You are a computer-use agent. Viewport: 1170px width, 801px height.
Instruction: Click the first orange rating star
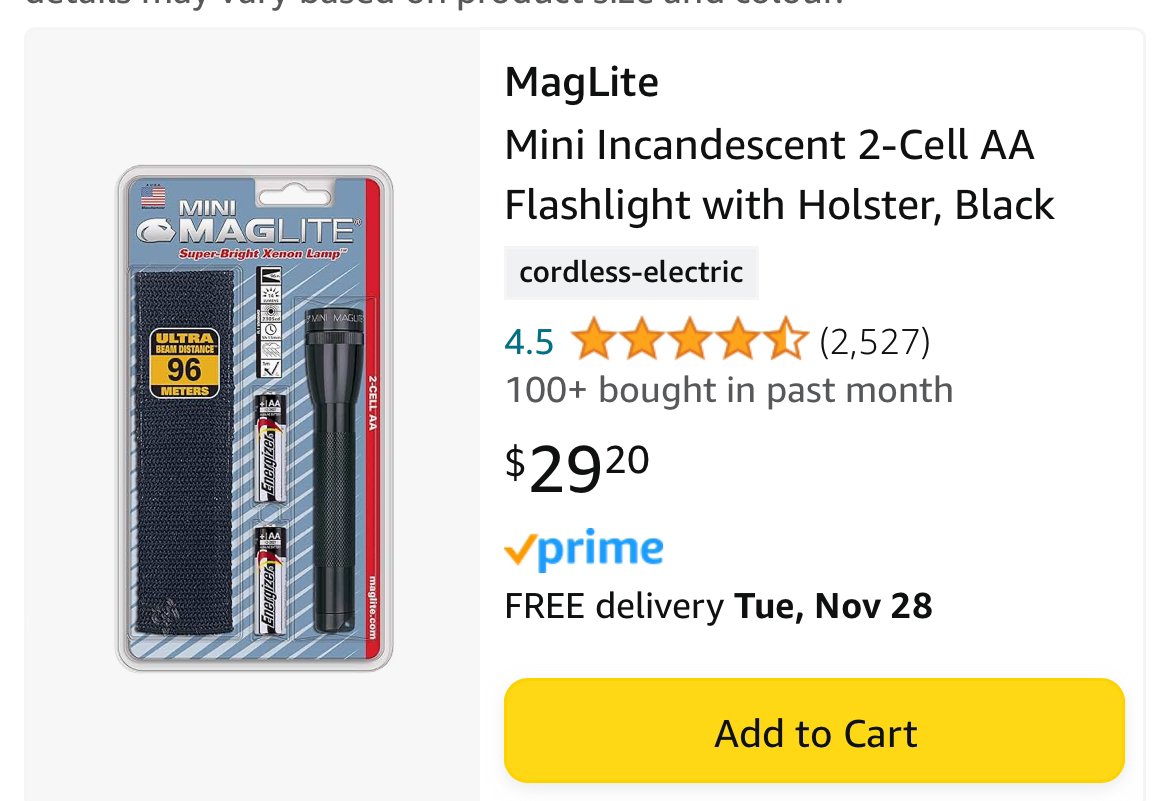pos(595,340)
